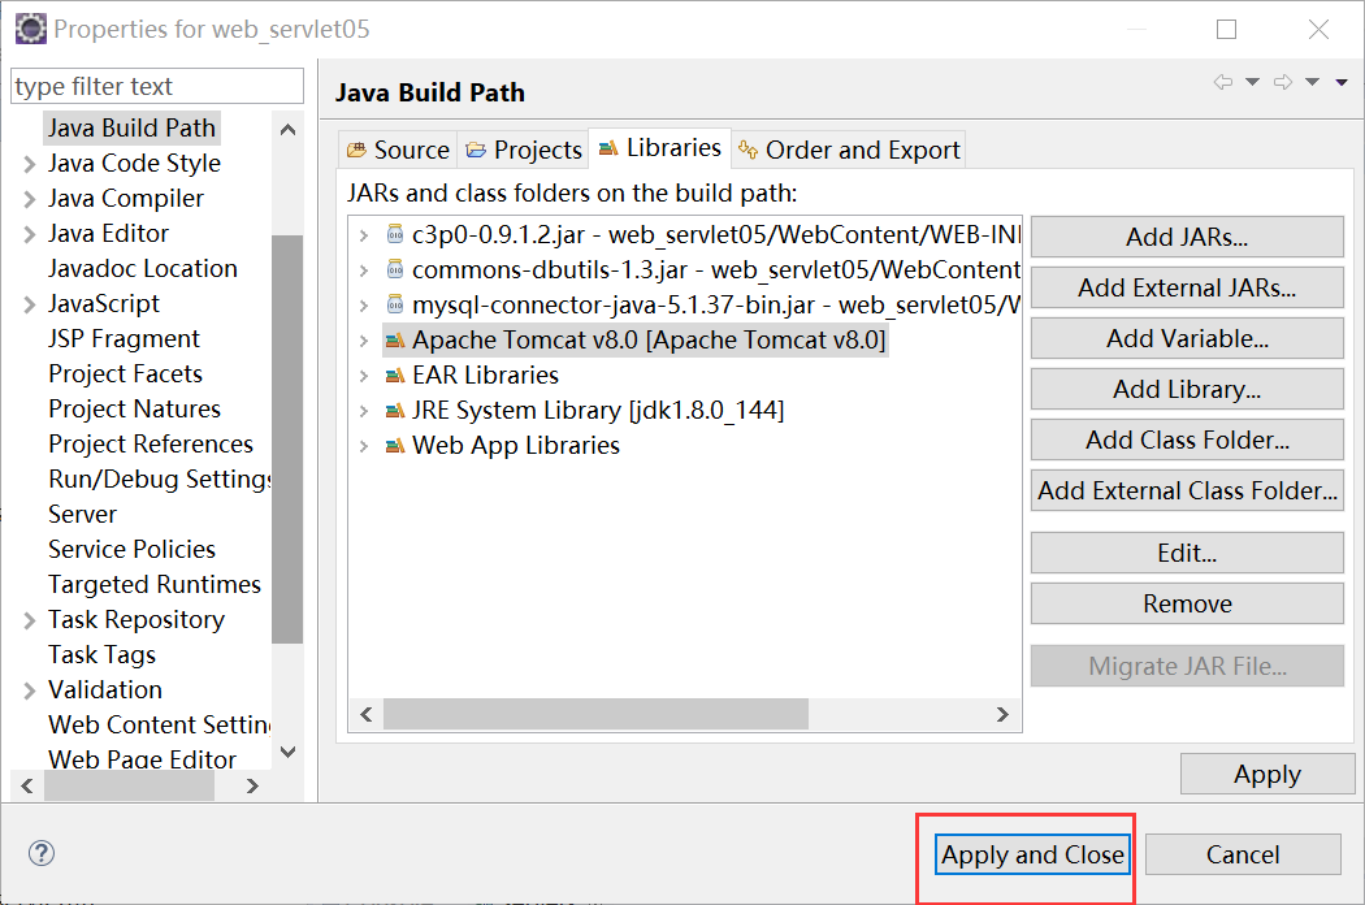
Task: Click Apply and Close
Action: point(1033,855)
